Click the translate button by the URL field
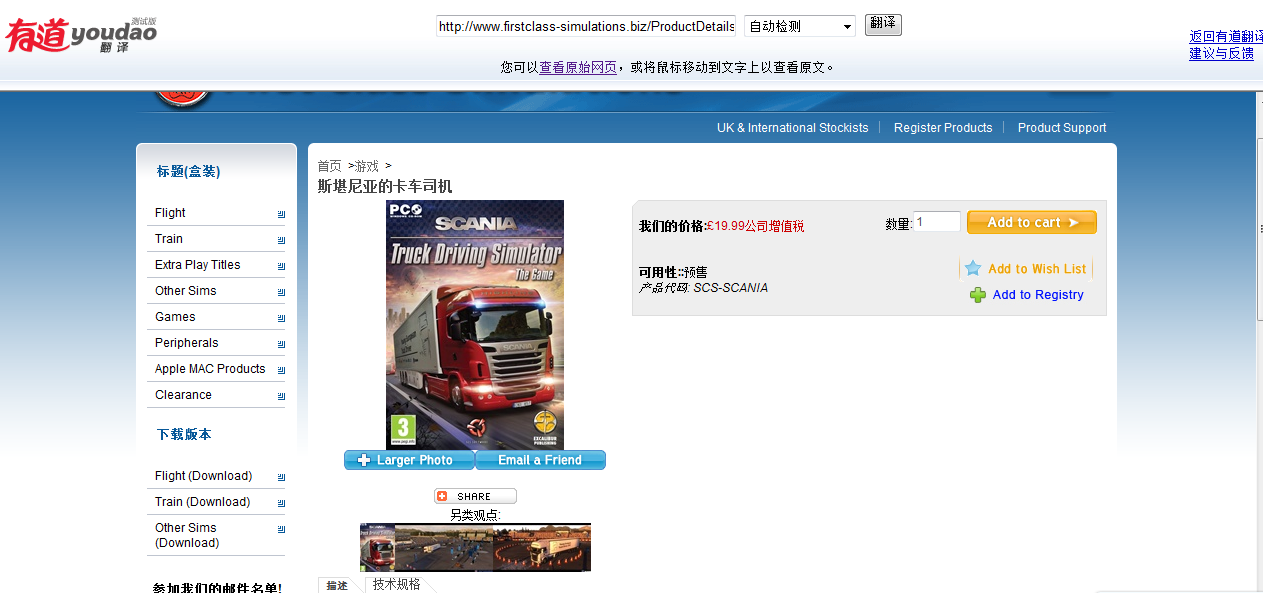 point(883,25)
